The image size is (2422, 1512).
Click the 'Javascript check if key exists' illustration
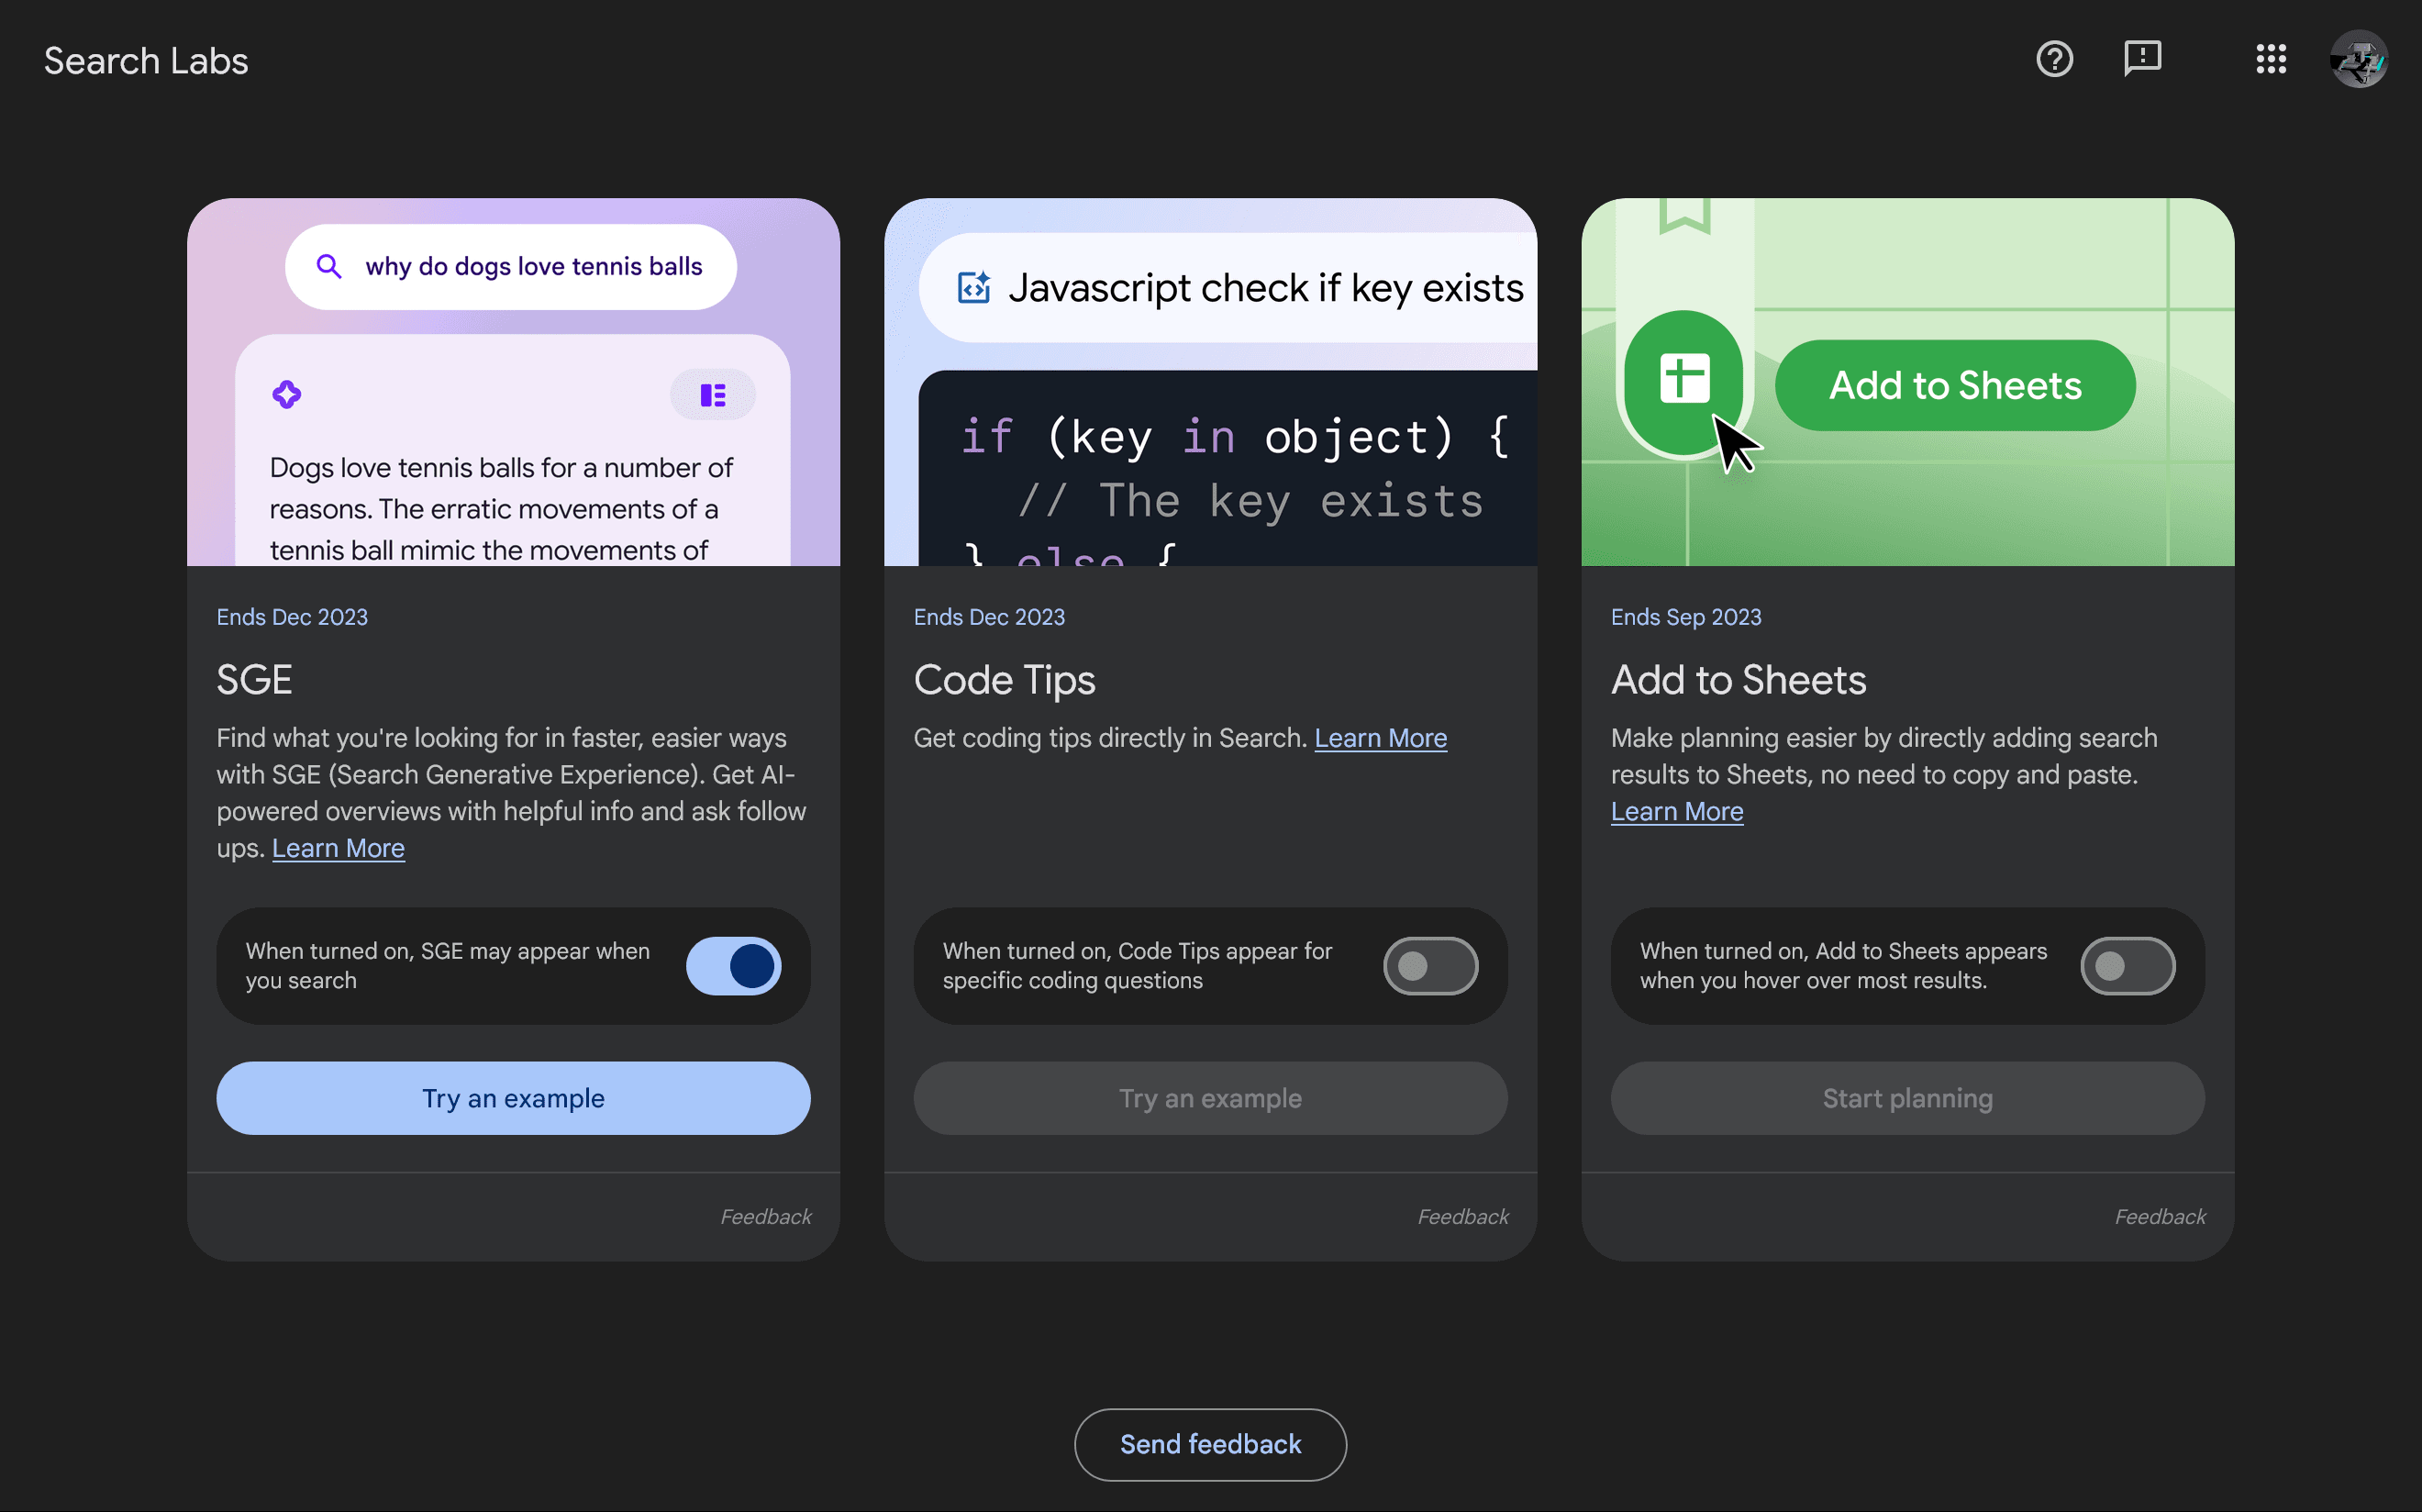point(1228,288)
